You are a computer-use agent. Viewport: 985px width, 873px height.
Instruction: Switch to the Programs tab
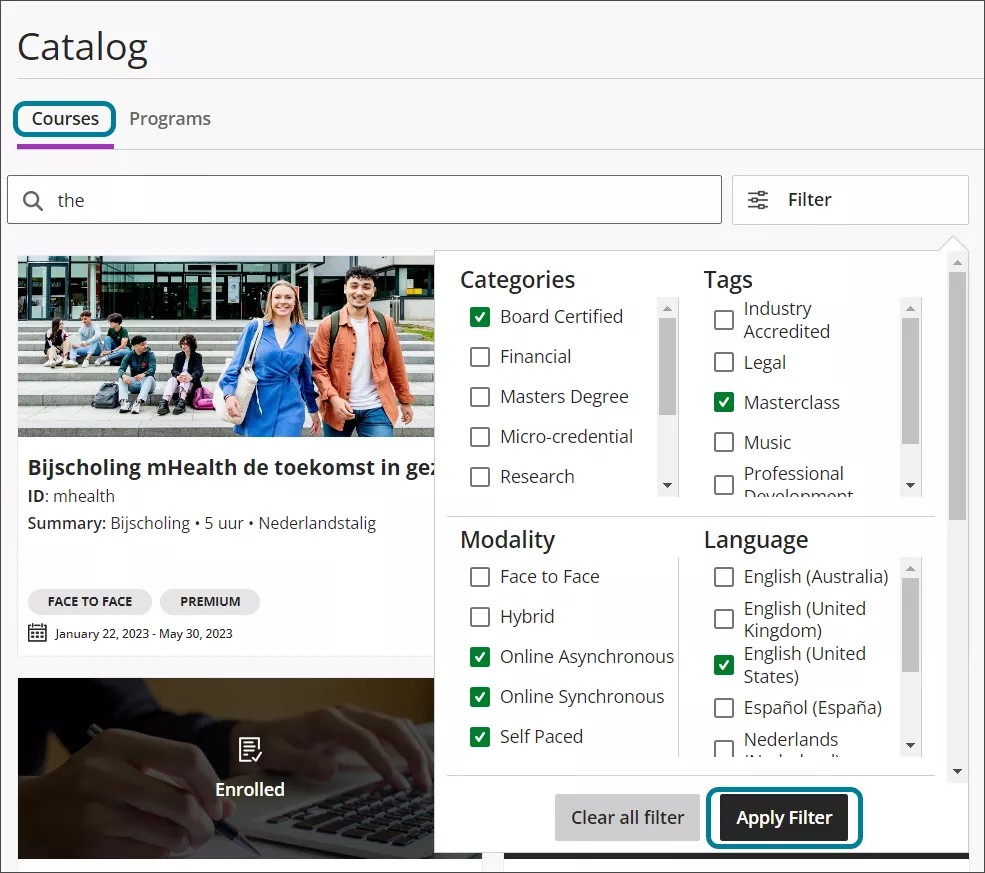pyautogui.click(x=169, y=118)
